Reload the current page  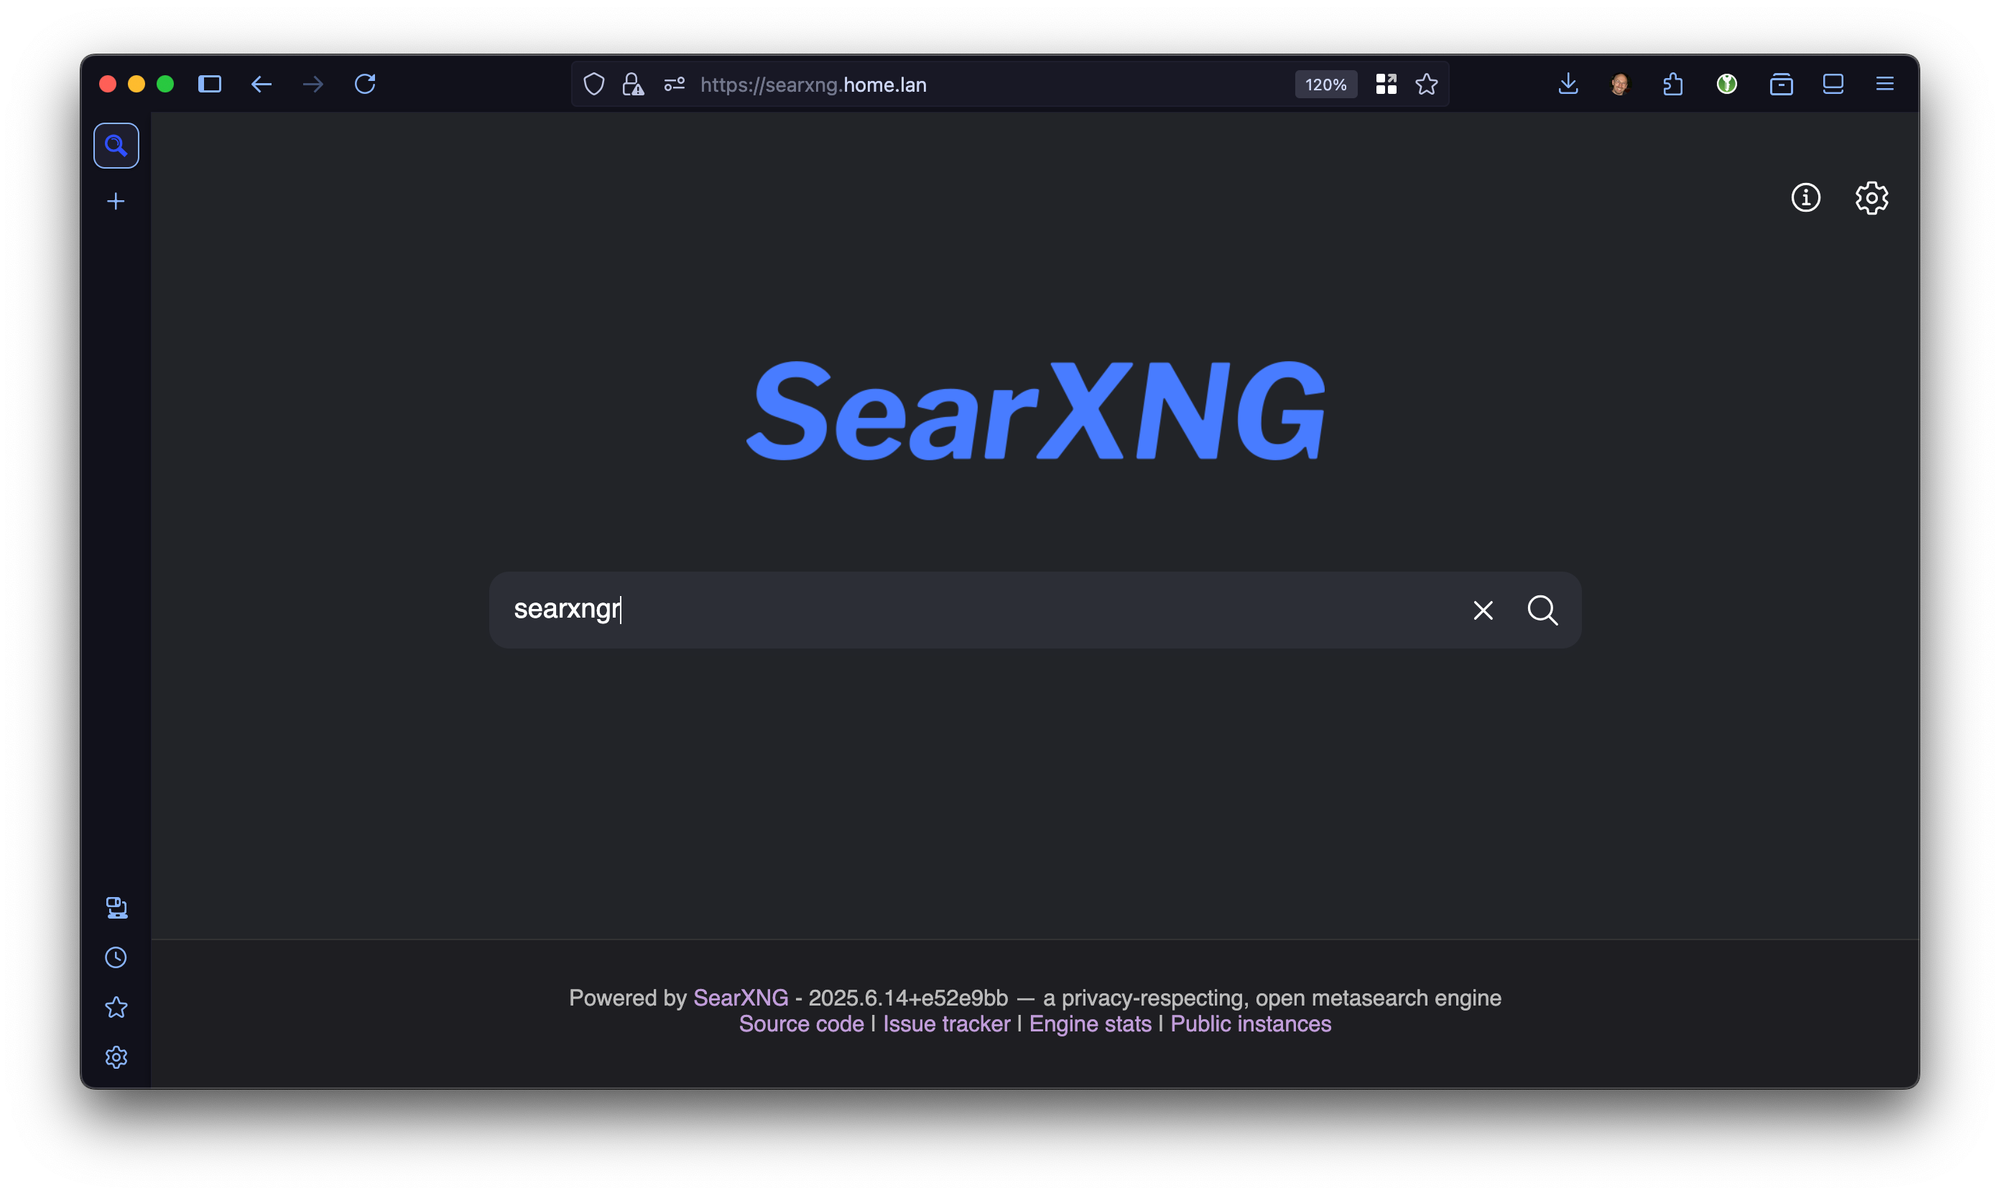(x=365, y=84)
